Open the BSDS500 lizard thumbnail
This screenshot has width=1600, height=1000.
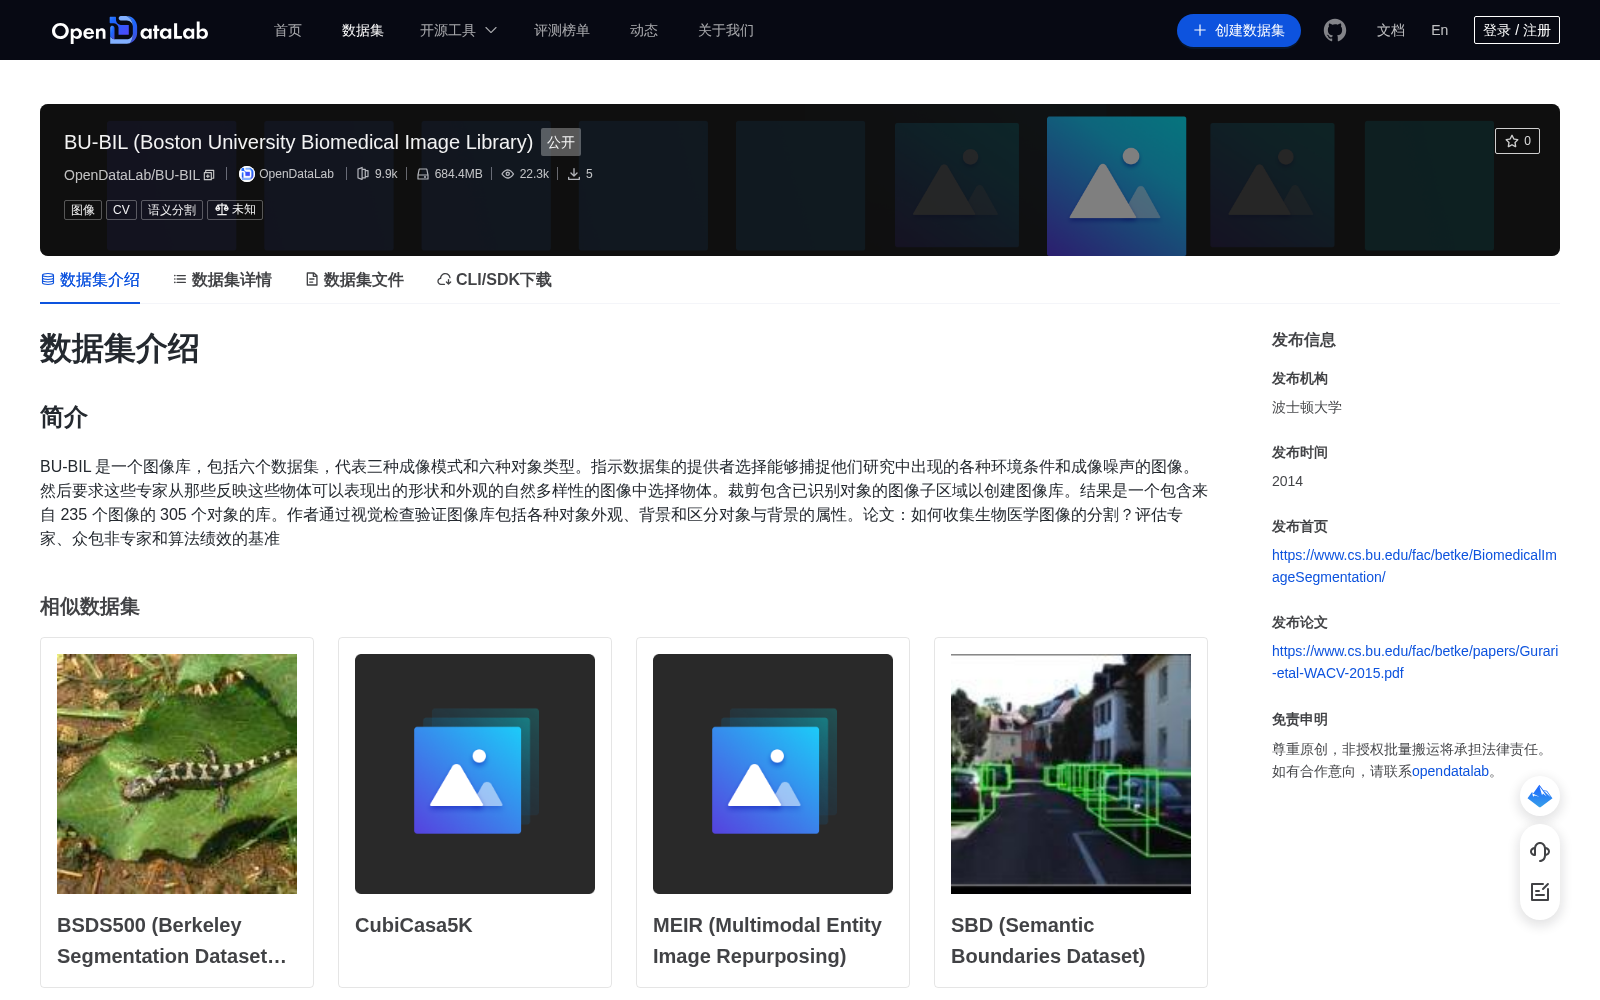(177, 774)
